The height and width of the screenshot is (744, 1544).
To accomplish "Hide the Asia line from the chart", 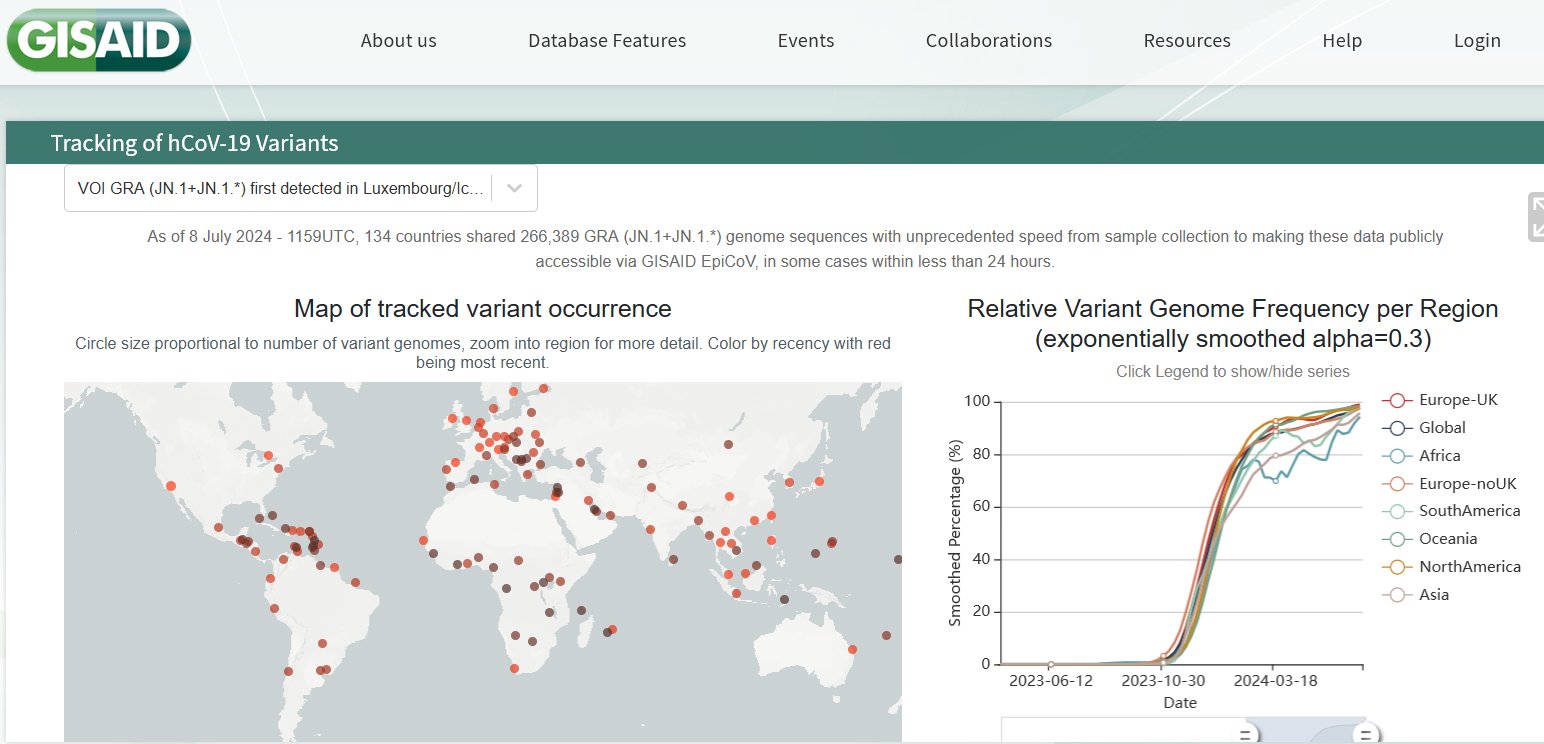I will (1433, 595).
